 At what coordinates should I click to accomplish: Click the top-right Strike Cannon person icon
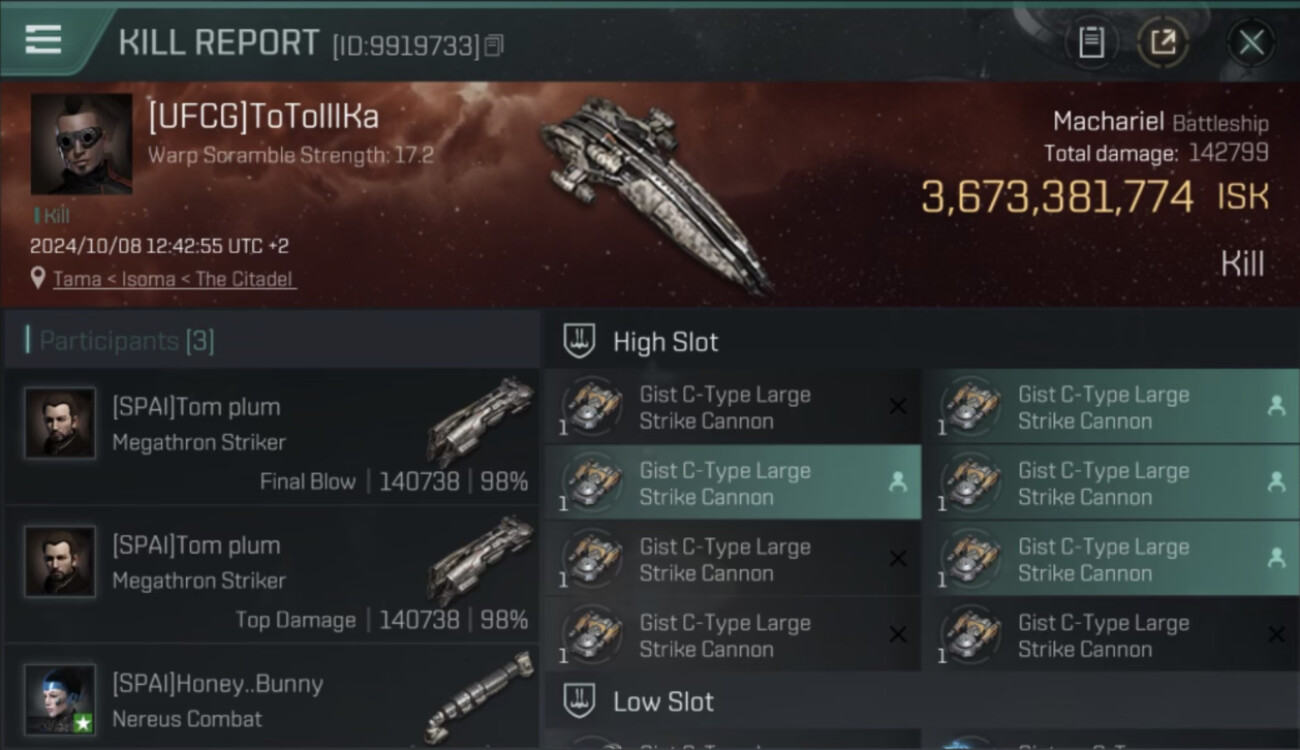pos(1276,405)
